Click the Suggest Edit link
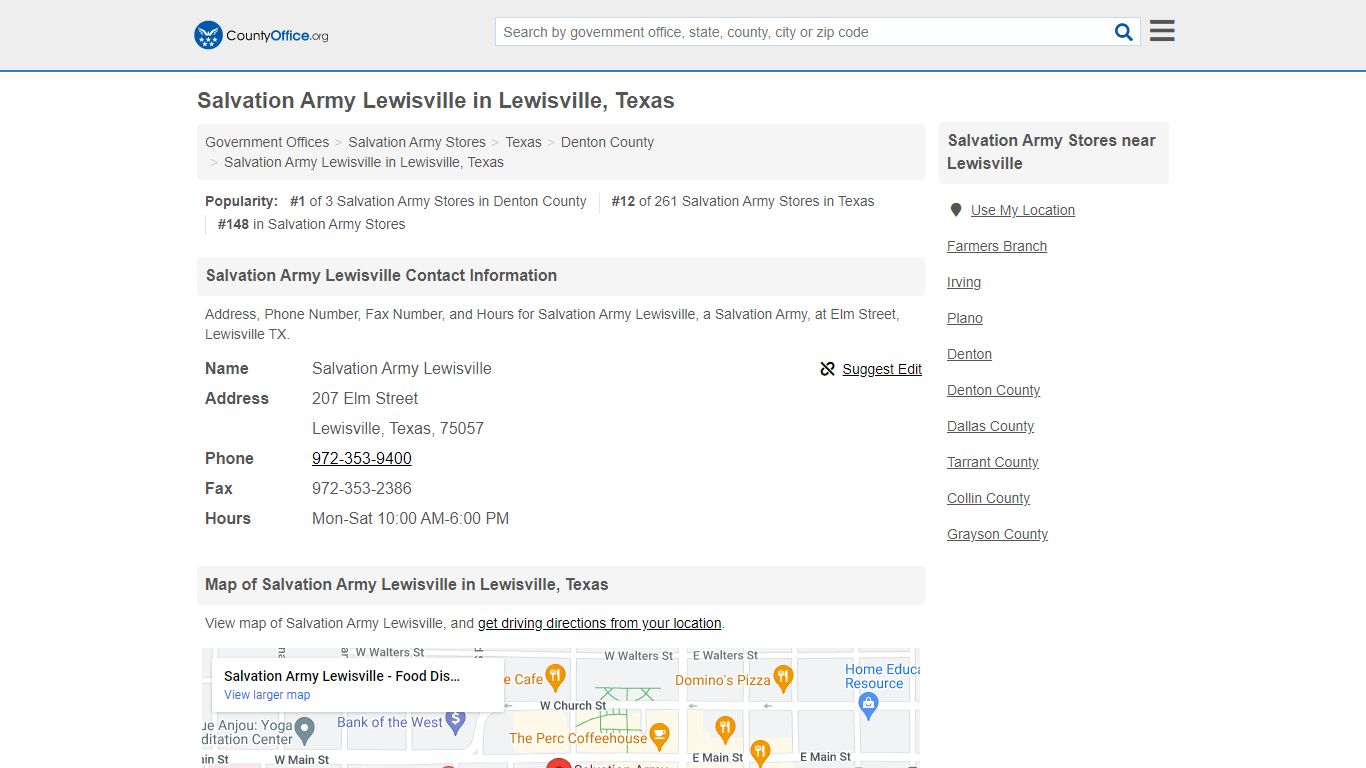Viewport: 1366px width, 768px height. (x=882, y=369)
